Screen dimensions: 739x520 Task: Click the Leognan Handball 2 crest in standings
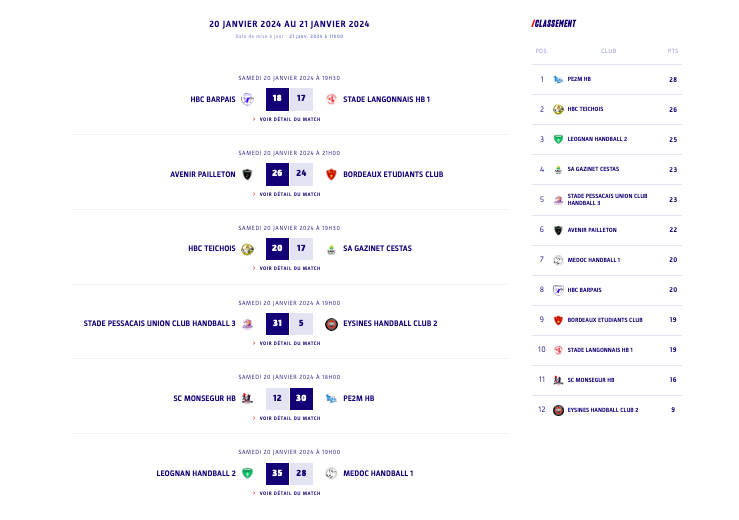pos(558,139)
